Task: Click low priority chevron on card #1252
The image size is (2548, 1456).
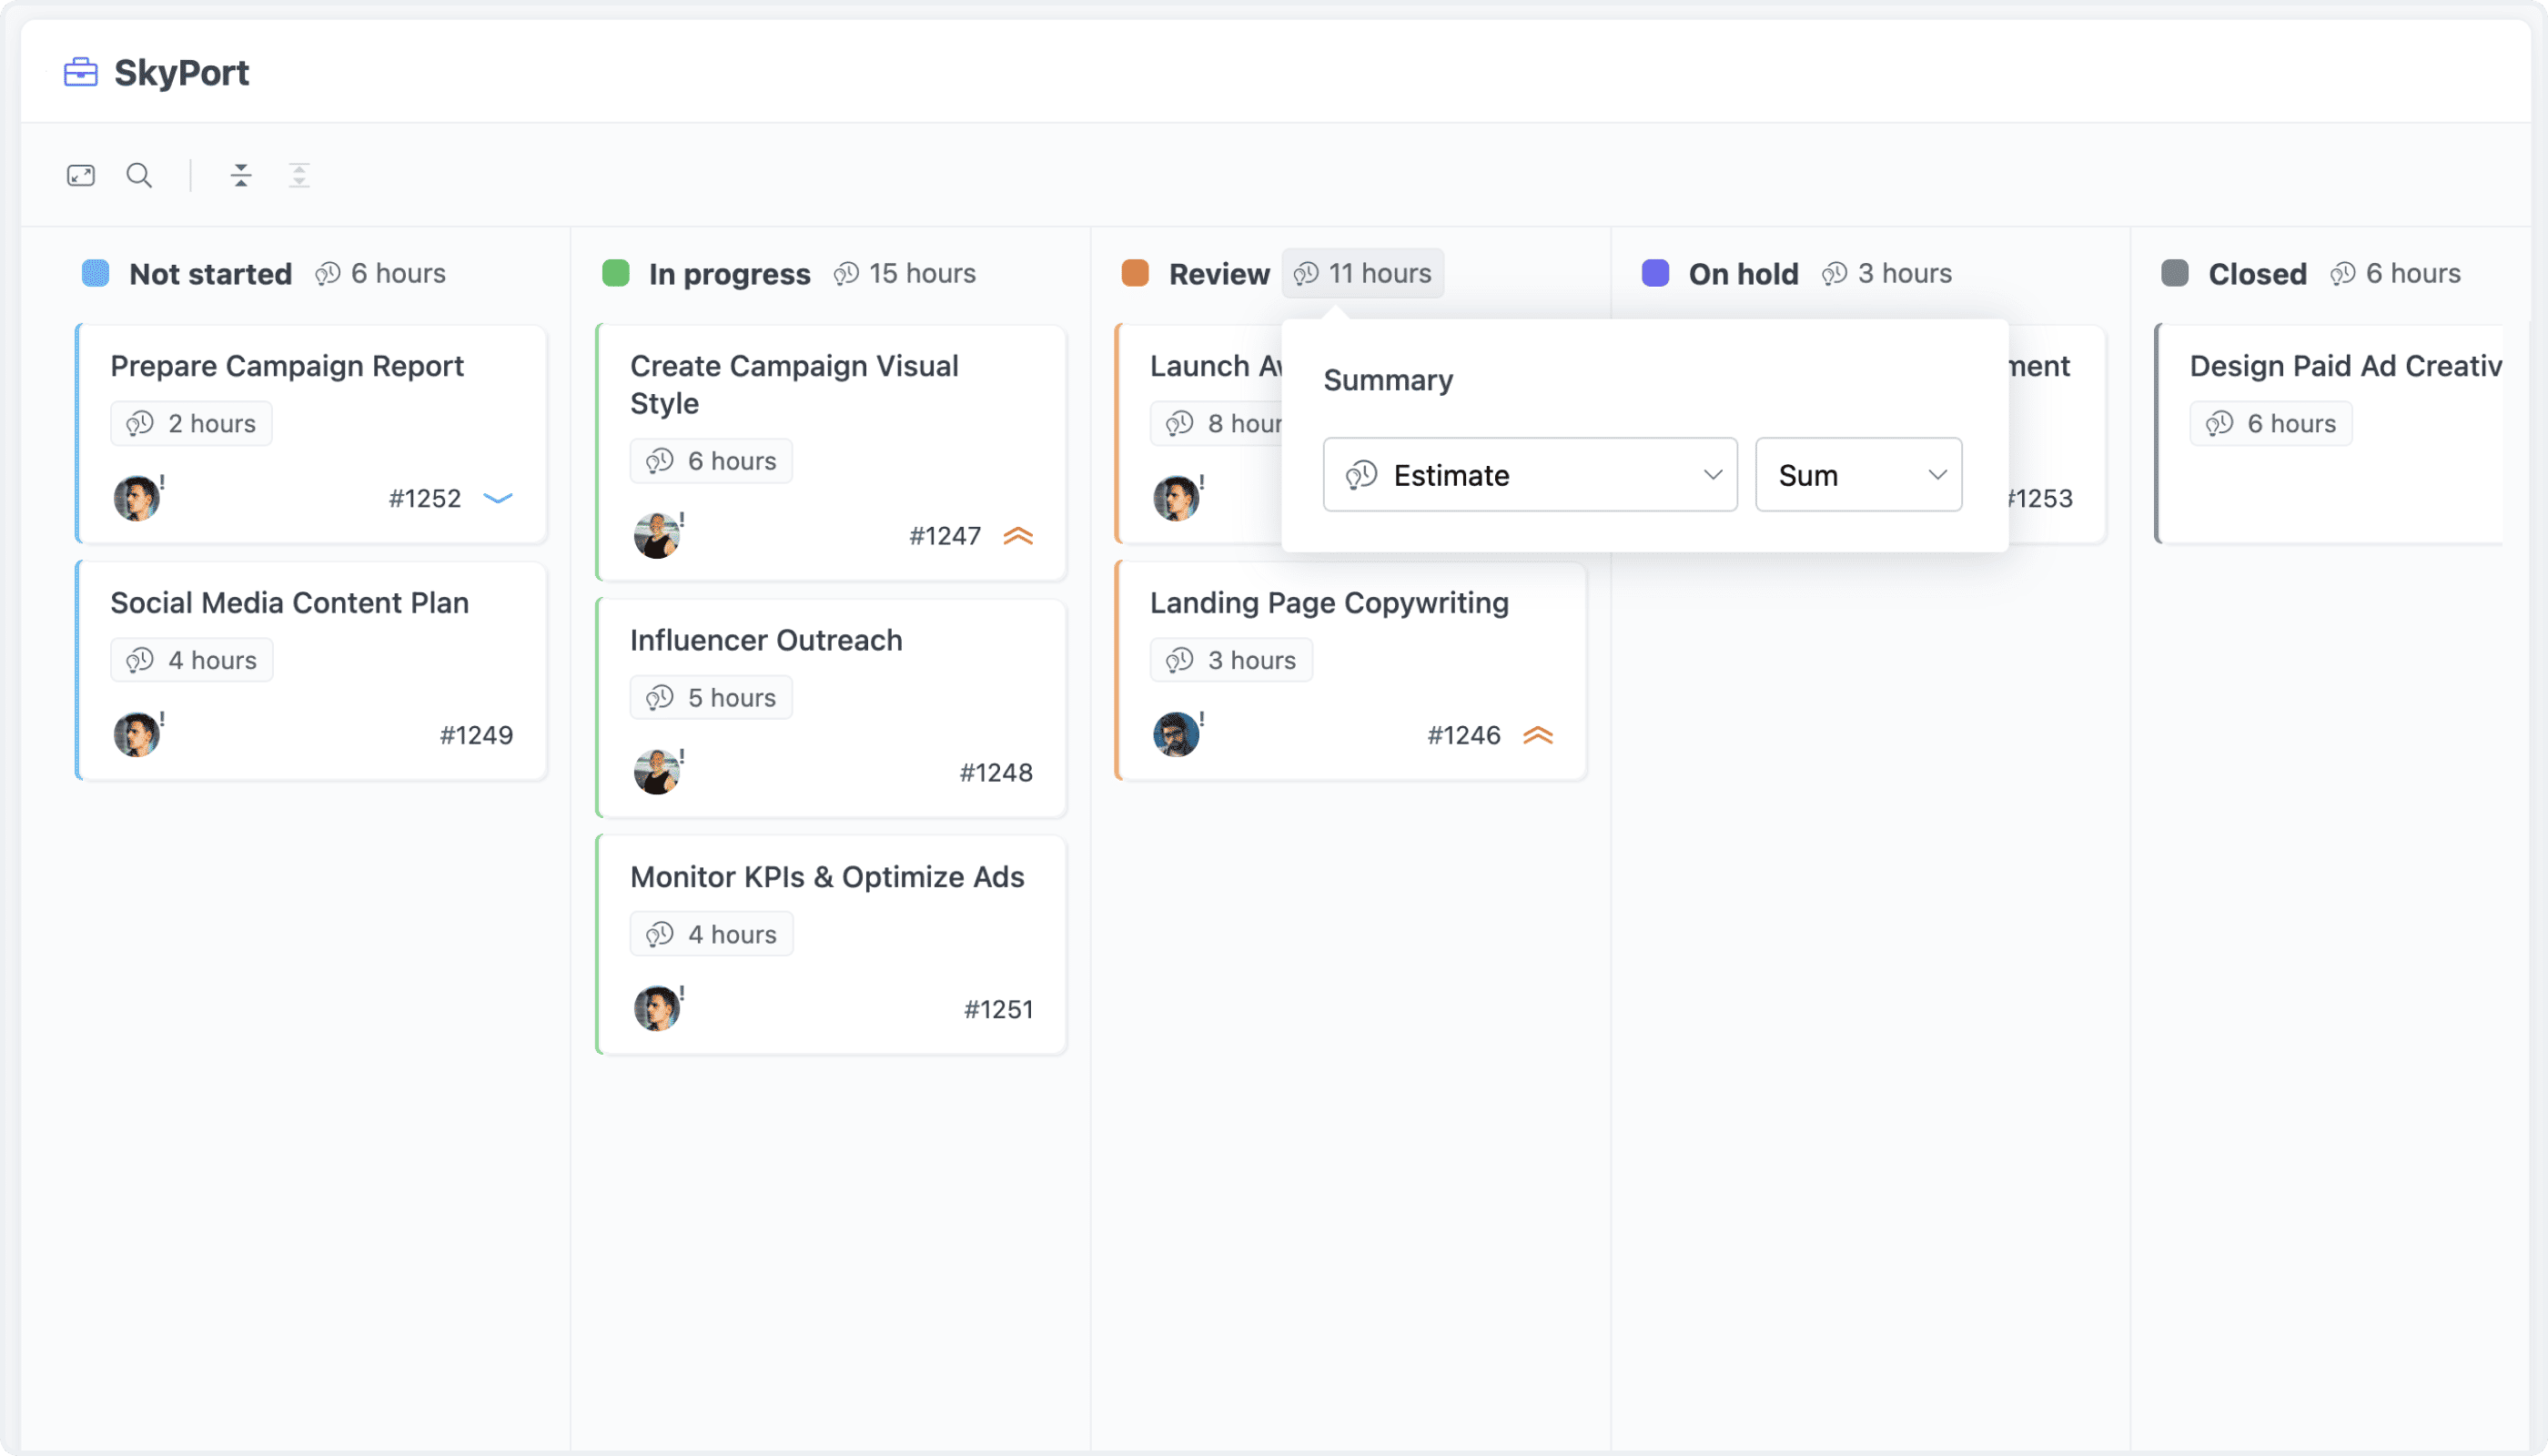Action: point(498,498)
